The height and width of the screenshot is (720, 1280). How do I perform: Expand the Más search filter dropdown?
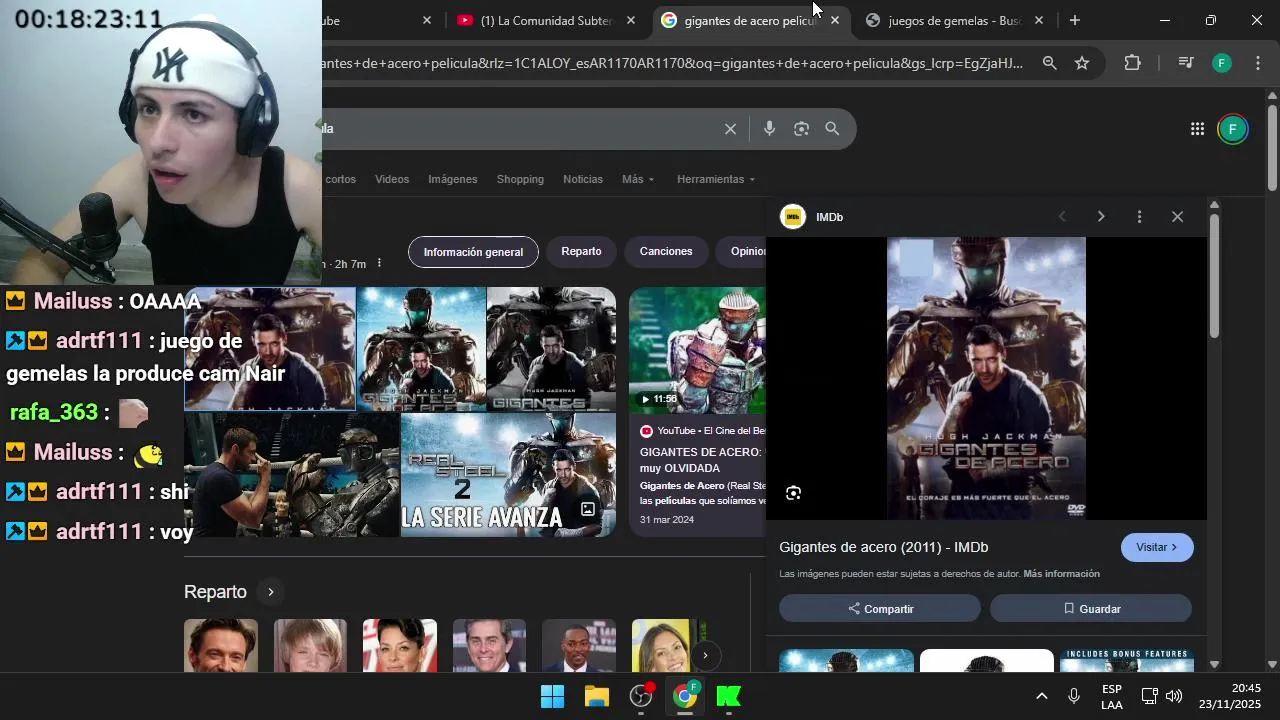[638, 179]
